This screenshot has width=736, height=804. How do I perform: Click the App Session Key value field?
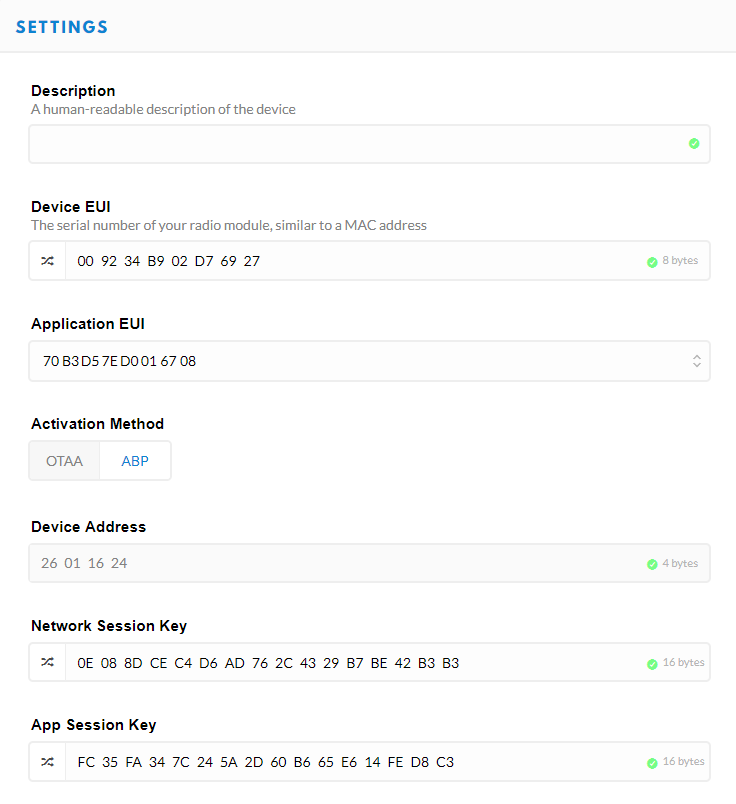[350, 761]
